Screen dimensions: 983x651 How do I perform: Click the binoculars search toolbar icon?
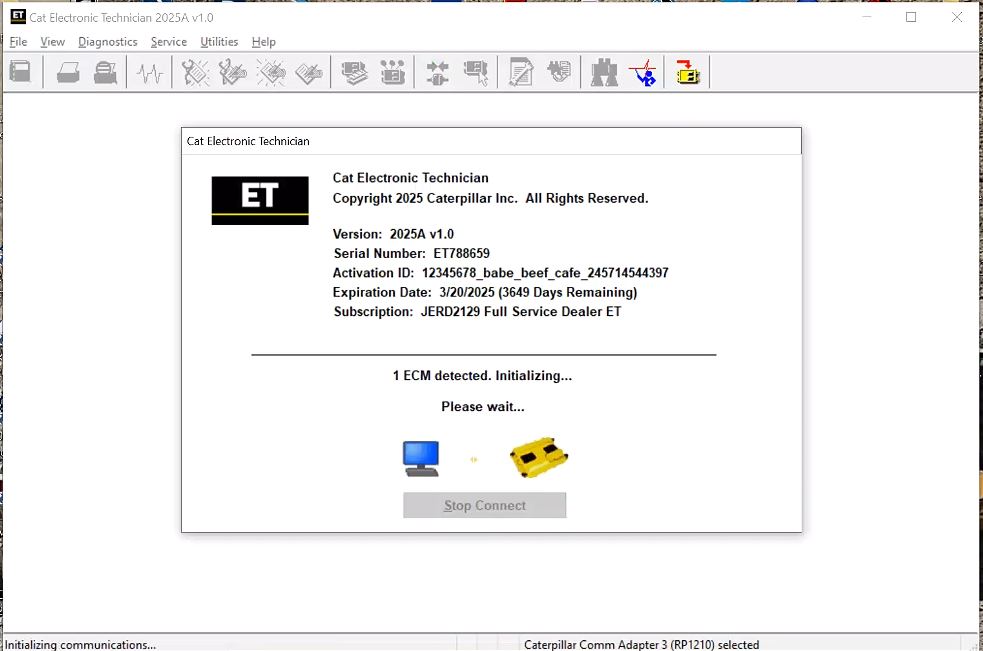(x=604, y=72)
